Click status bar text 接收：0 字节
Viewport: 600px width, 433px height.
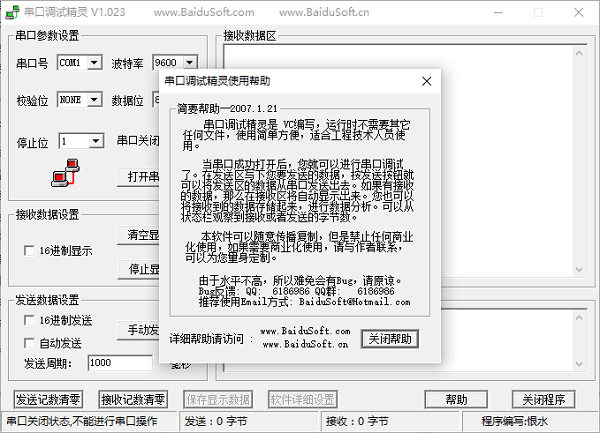pyautogui.click(x=357, y=422)
